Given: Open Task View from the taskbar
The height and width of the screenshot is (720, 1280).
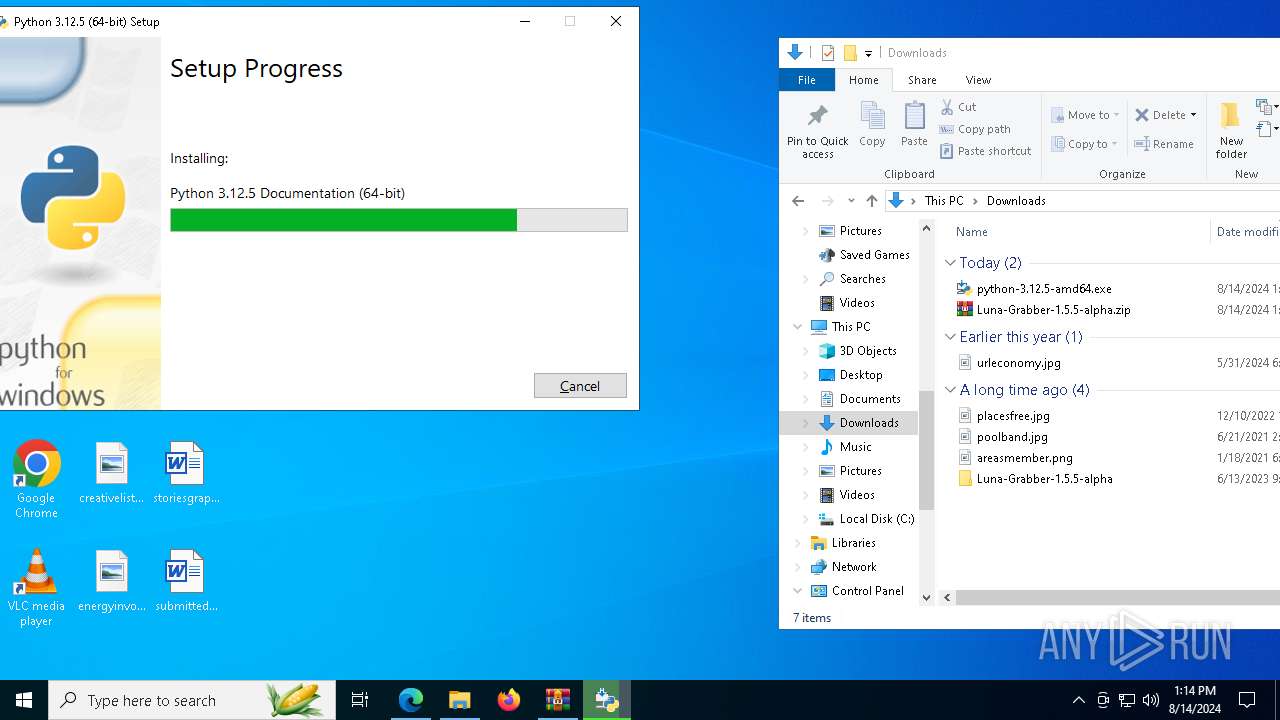Looking at the screenshot, I should coord(360,700).
